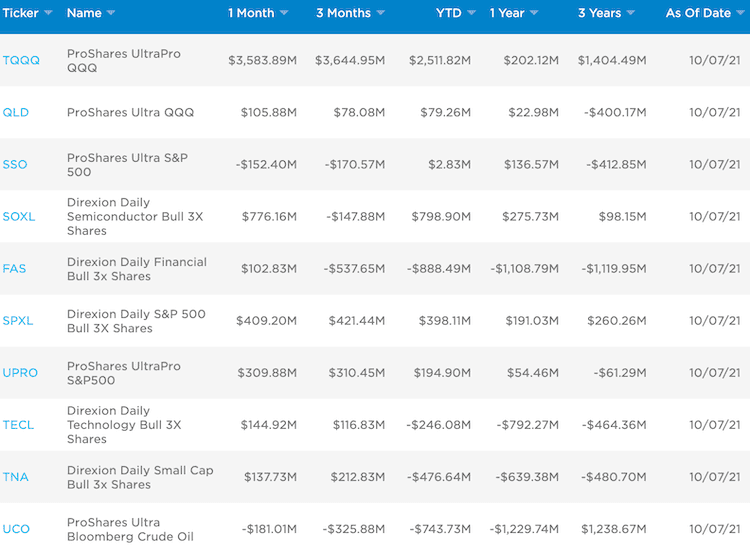Viewport: 750px width, 553px height.
Task: Open the SPXL ticker link
Action: [18, 321]
